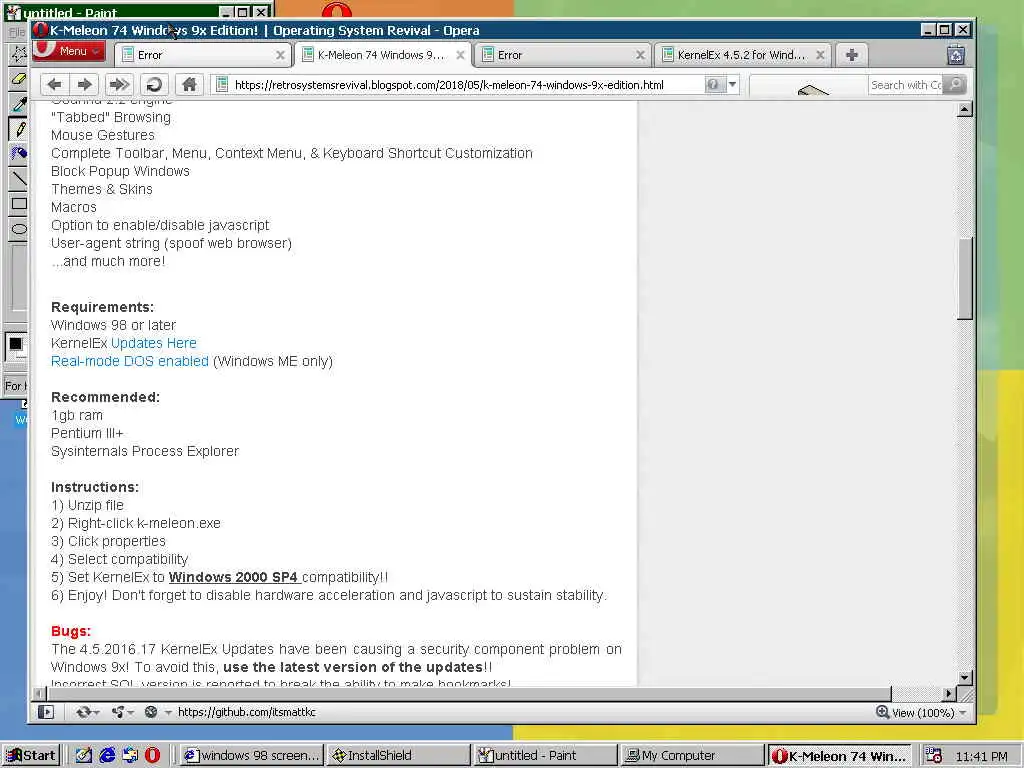Open the closed tabs trash can
This screenshot has height=768, width=1024.
point(956,55)
